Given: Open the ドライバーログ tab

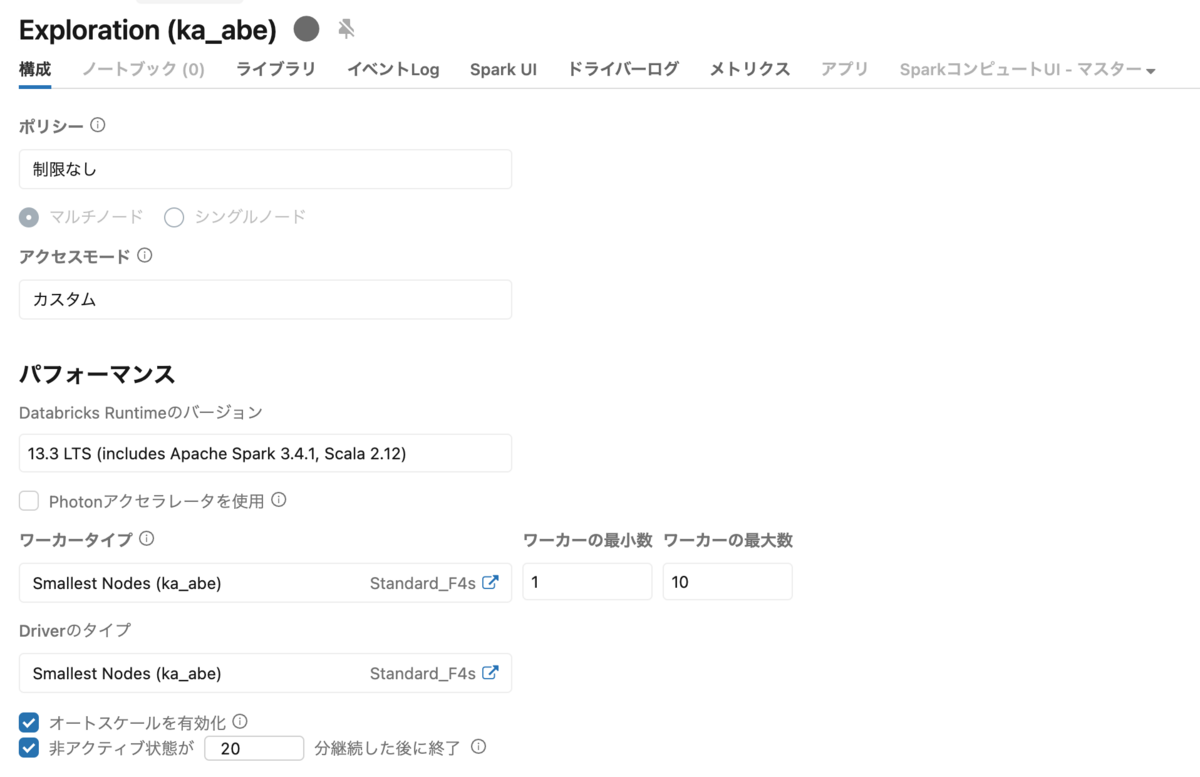Looking at the screenshot, I should pyautogui.click(x=623, y=69).
